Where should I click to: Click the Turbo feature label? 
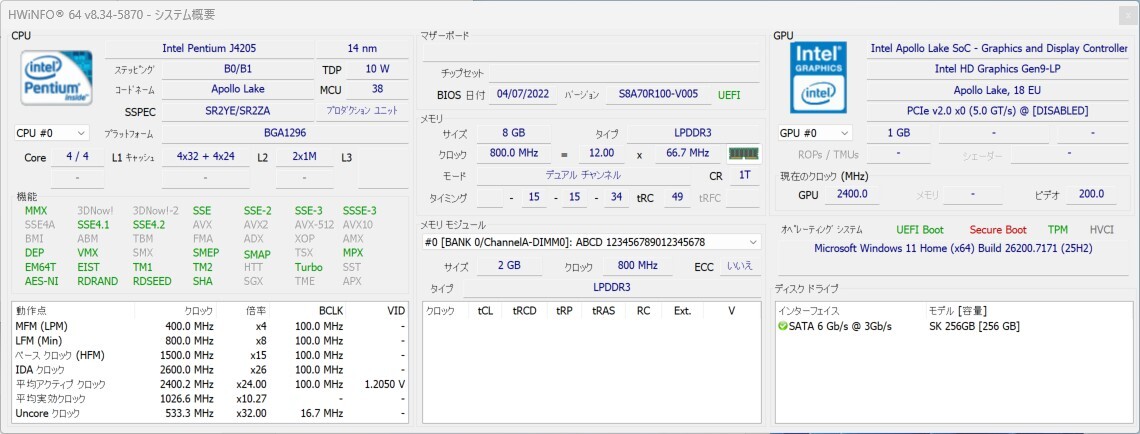[308, 267]
